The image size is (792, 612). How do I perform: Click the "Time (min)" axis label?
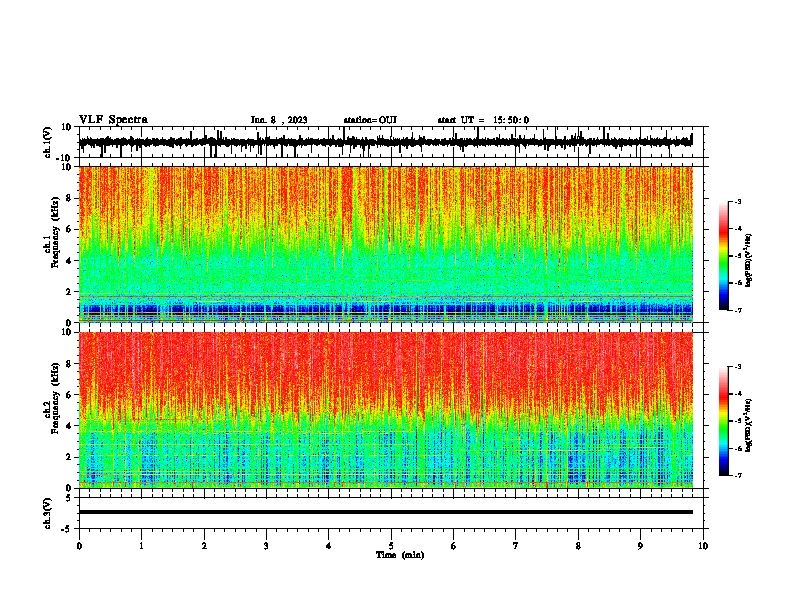(x=400, y=555)
